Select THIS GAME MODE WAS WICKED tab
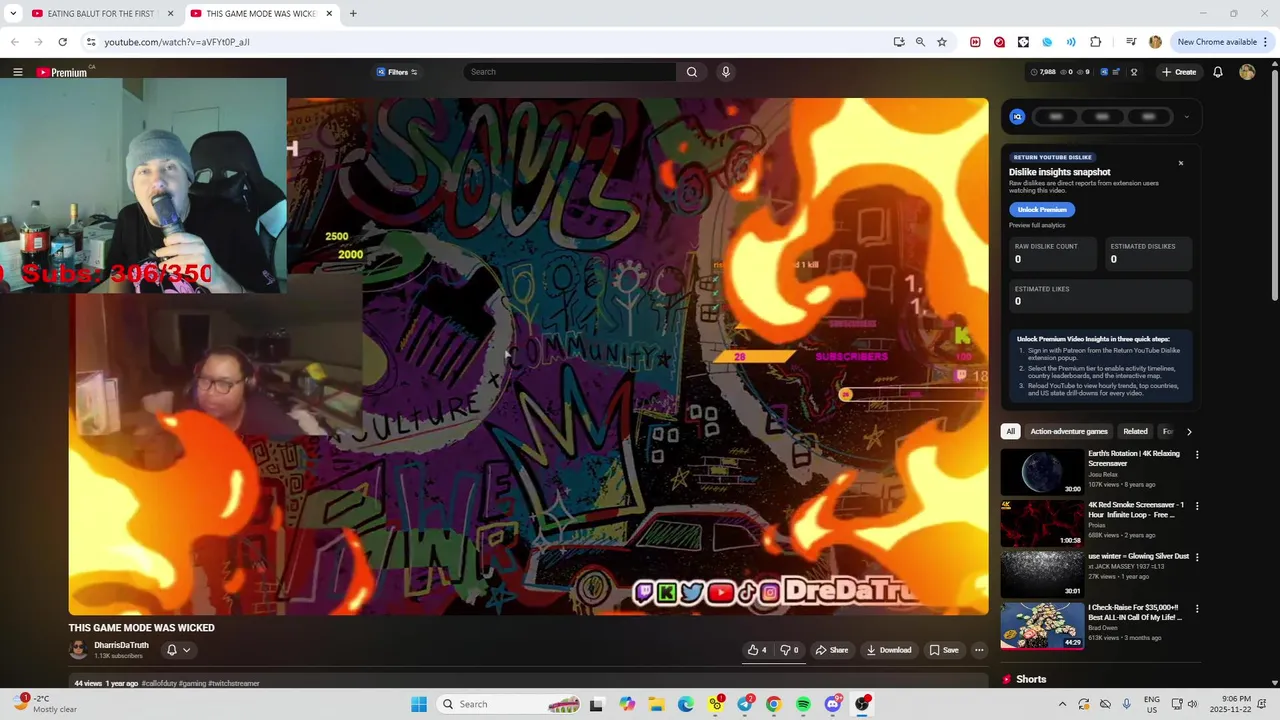Screen dimensions: 1280x720 260,14
